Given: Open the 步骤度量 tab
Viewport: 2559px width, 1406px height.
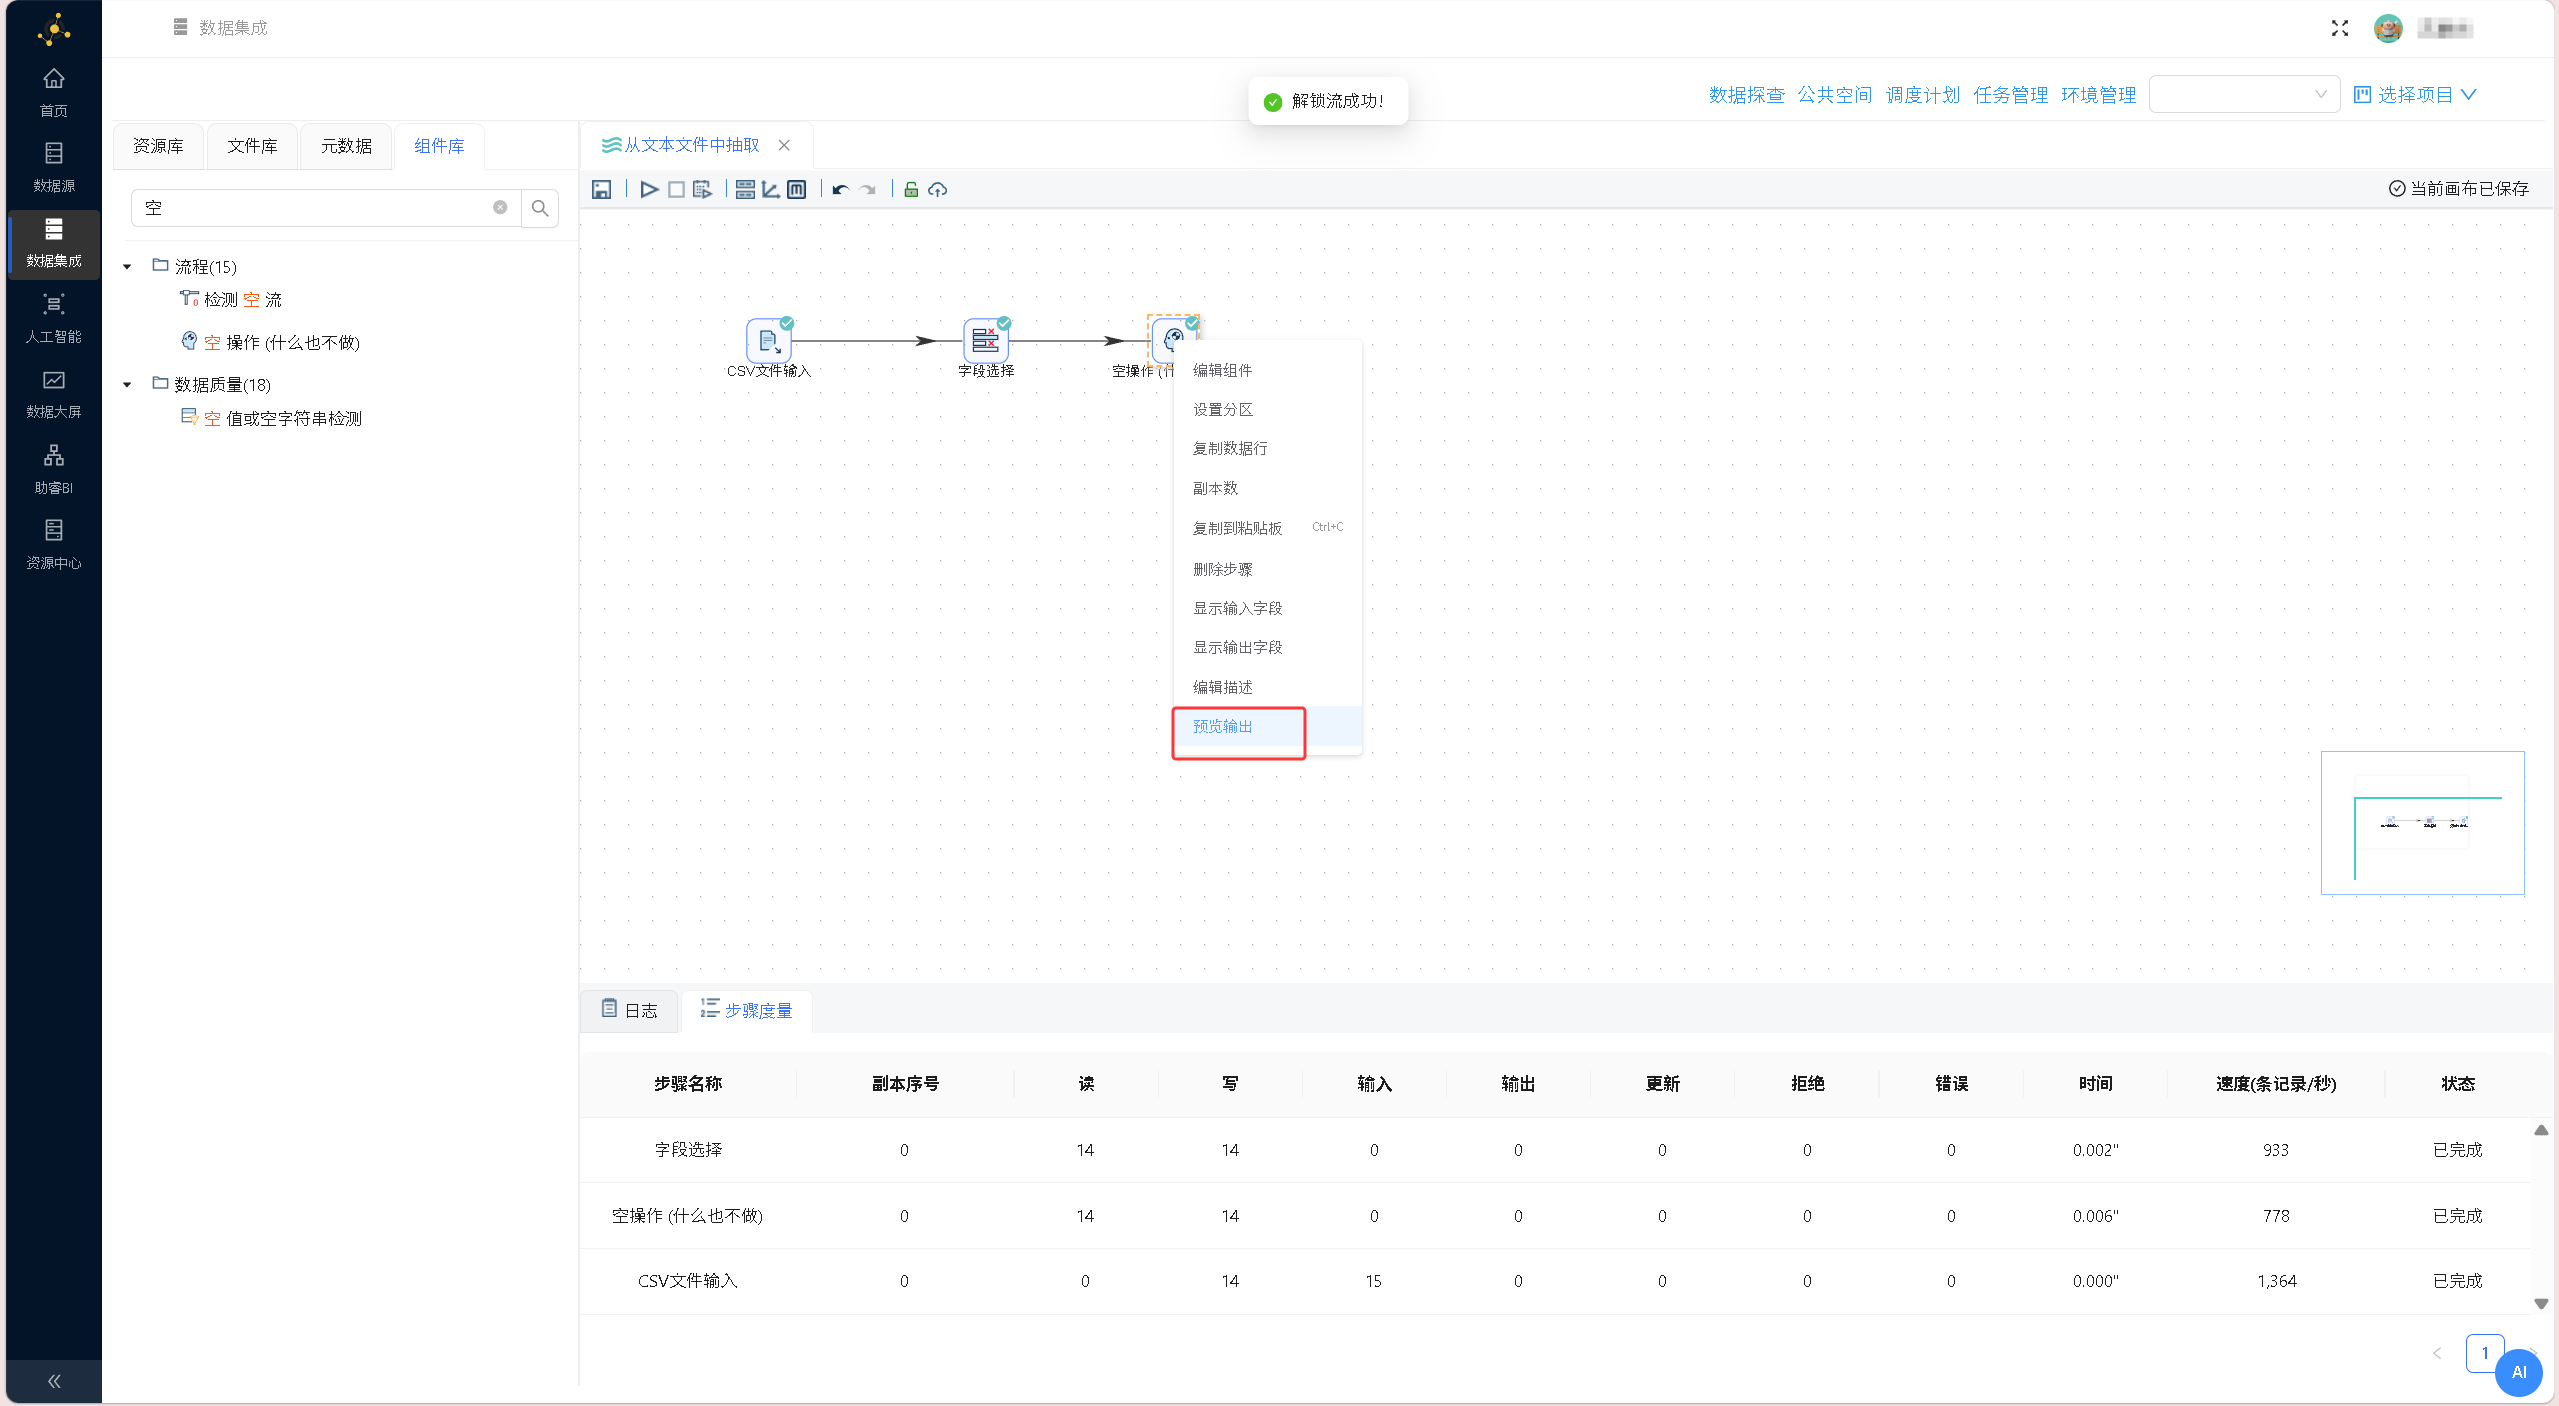Looking at the screenshot, I should (x=746, y=1010).
